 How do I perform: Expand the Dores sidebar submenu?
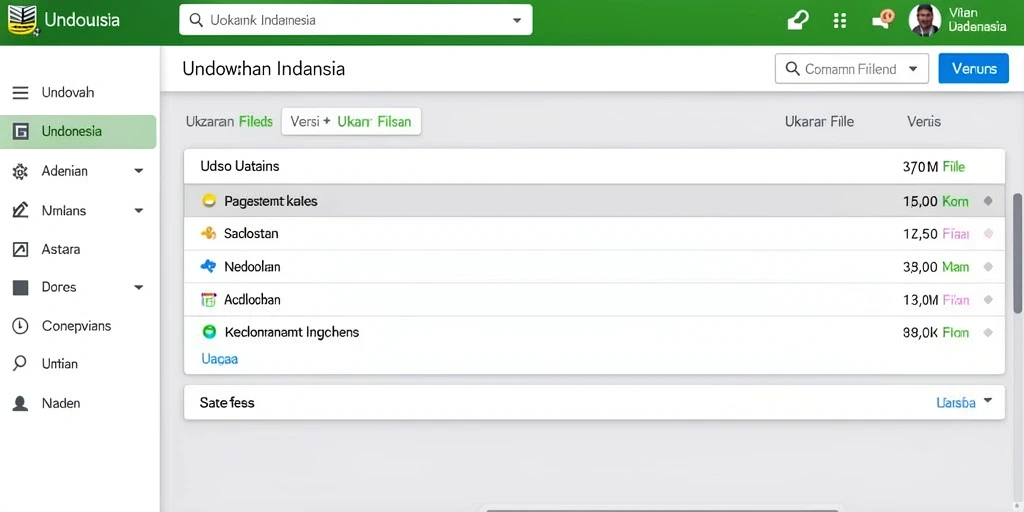(138, 287)
